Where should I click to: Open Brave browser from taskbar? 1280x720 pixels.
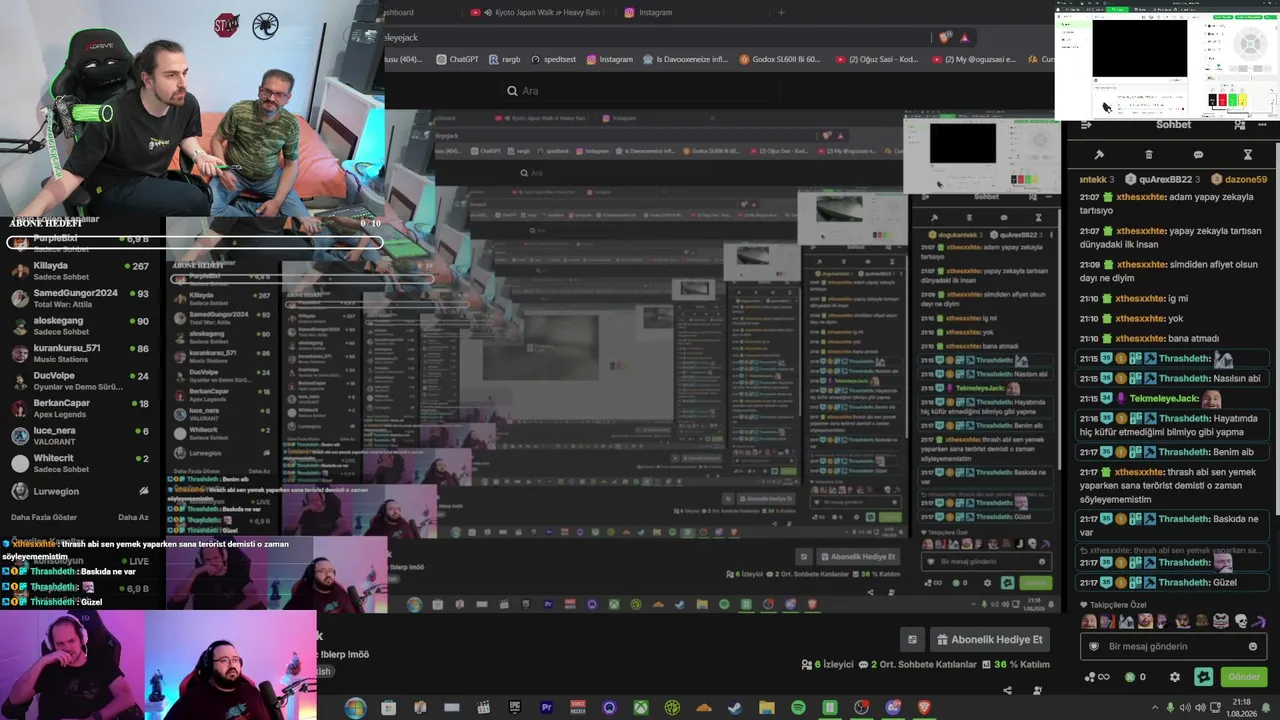point(924,708)
